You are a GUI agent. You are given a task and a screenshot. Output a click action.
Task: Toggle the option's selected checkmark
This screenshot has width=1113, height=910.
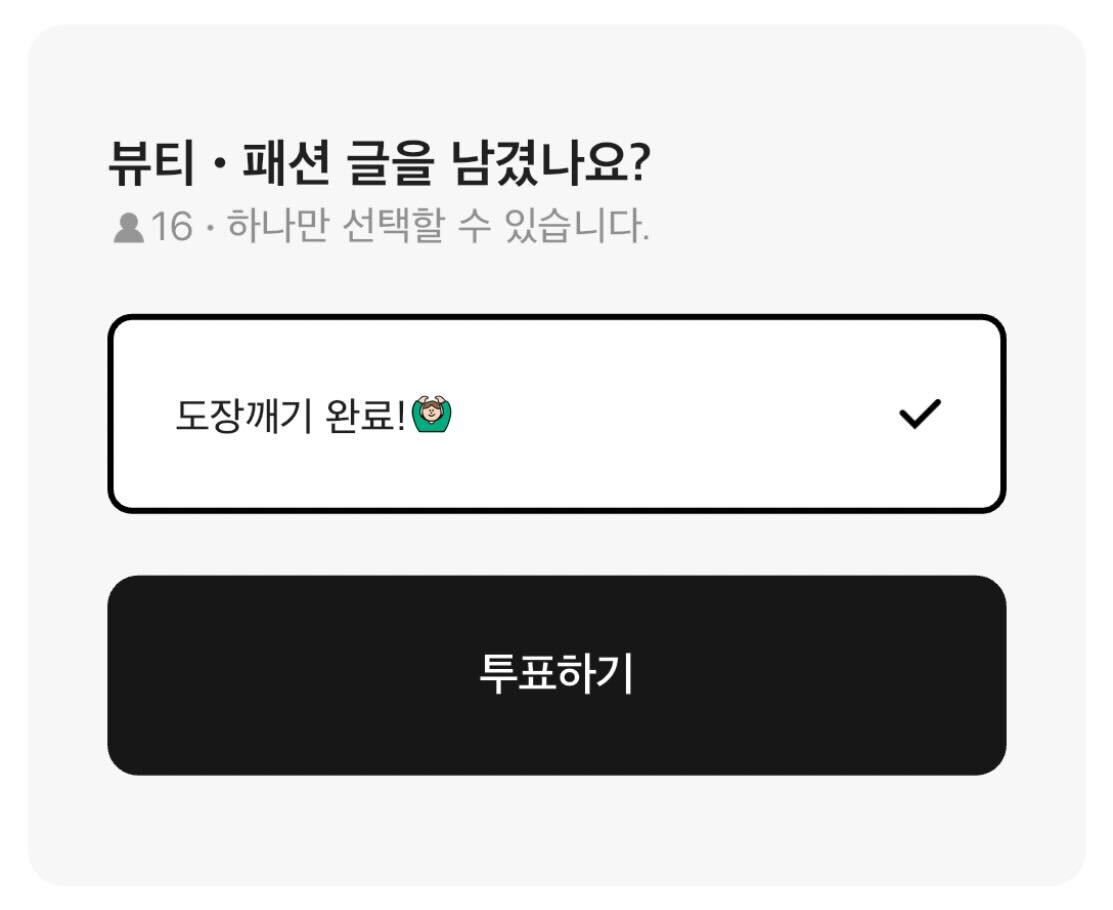click(x=920, y=414)
